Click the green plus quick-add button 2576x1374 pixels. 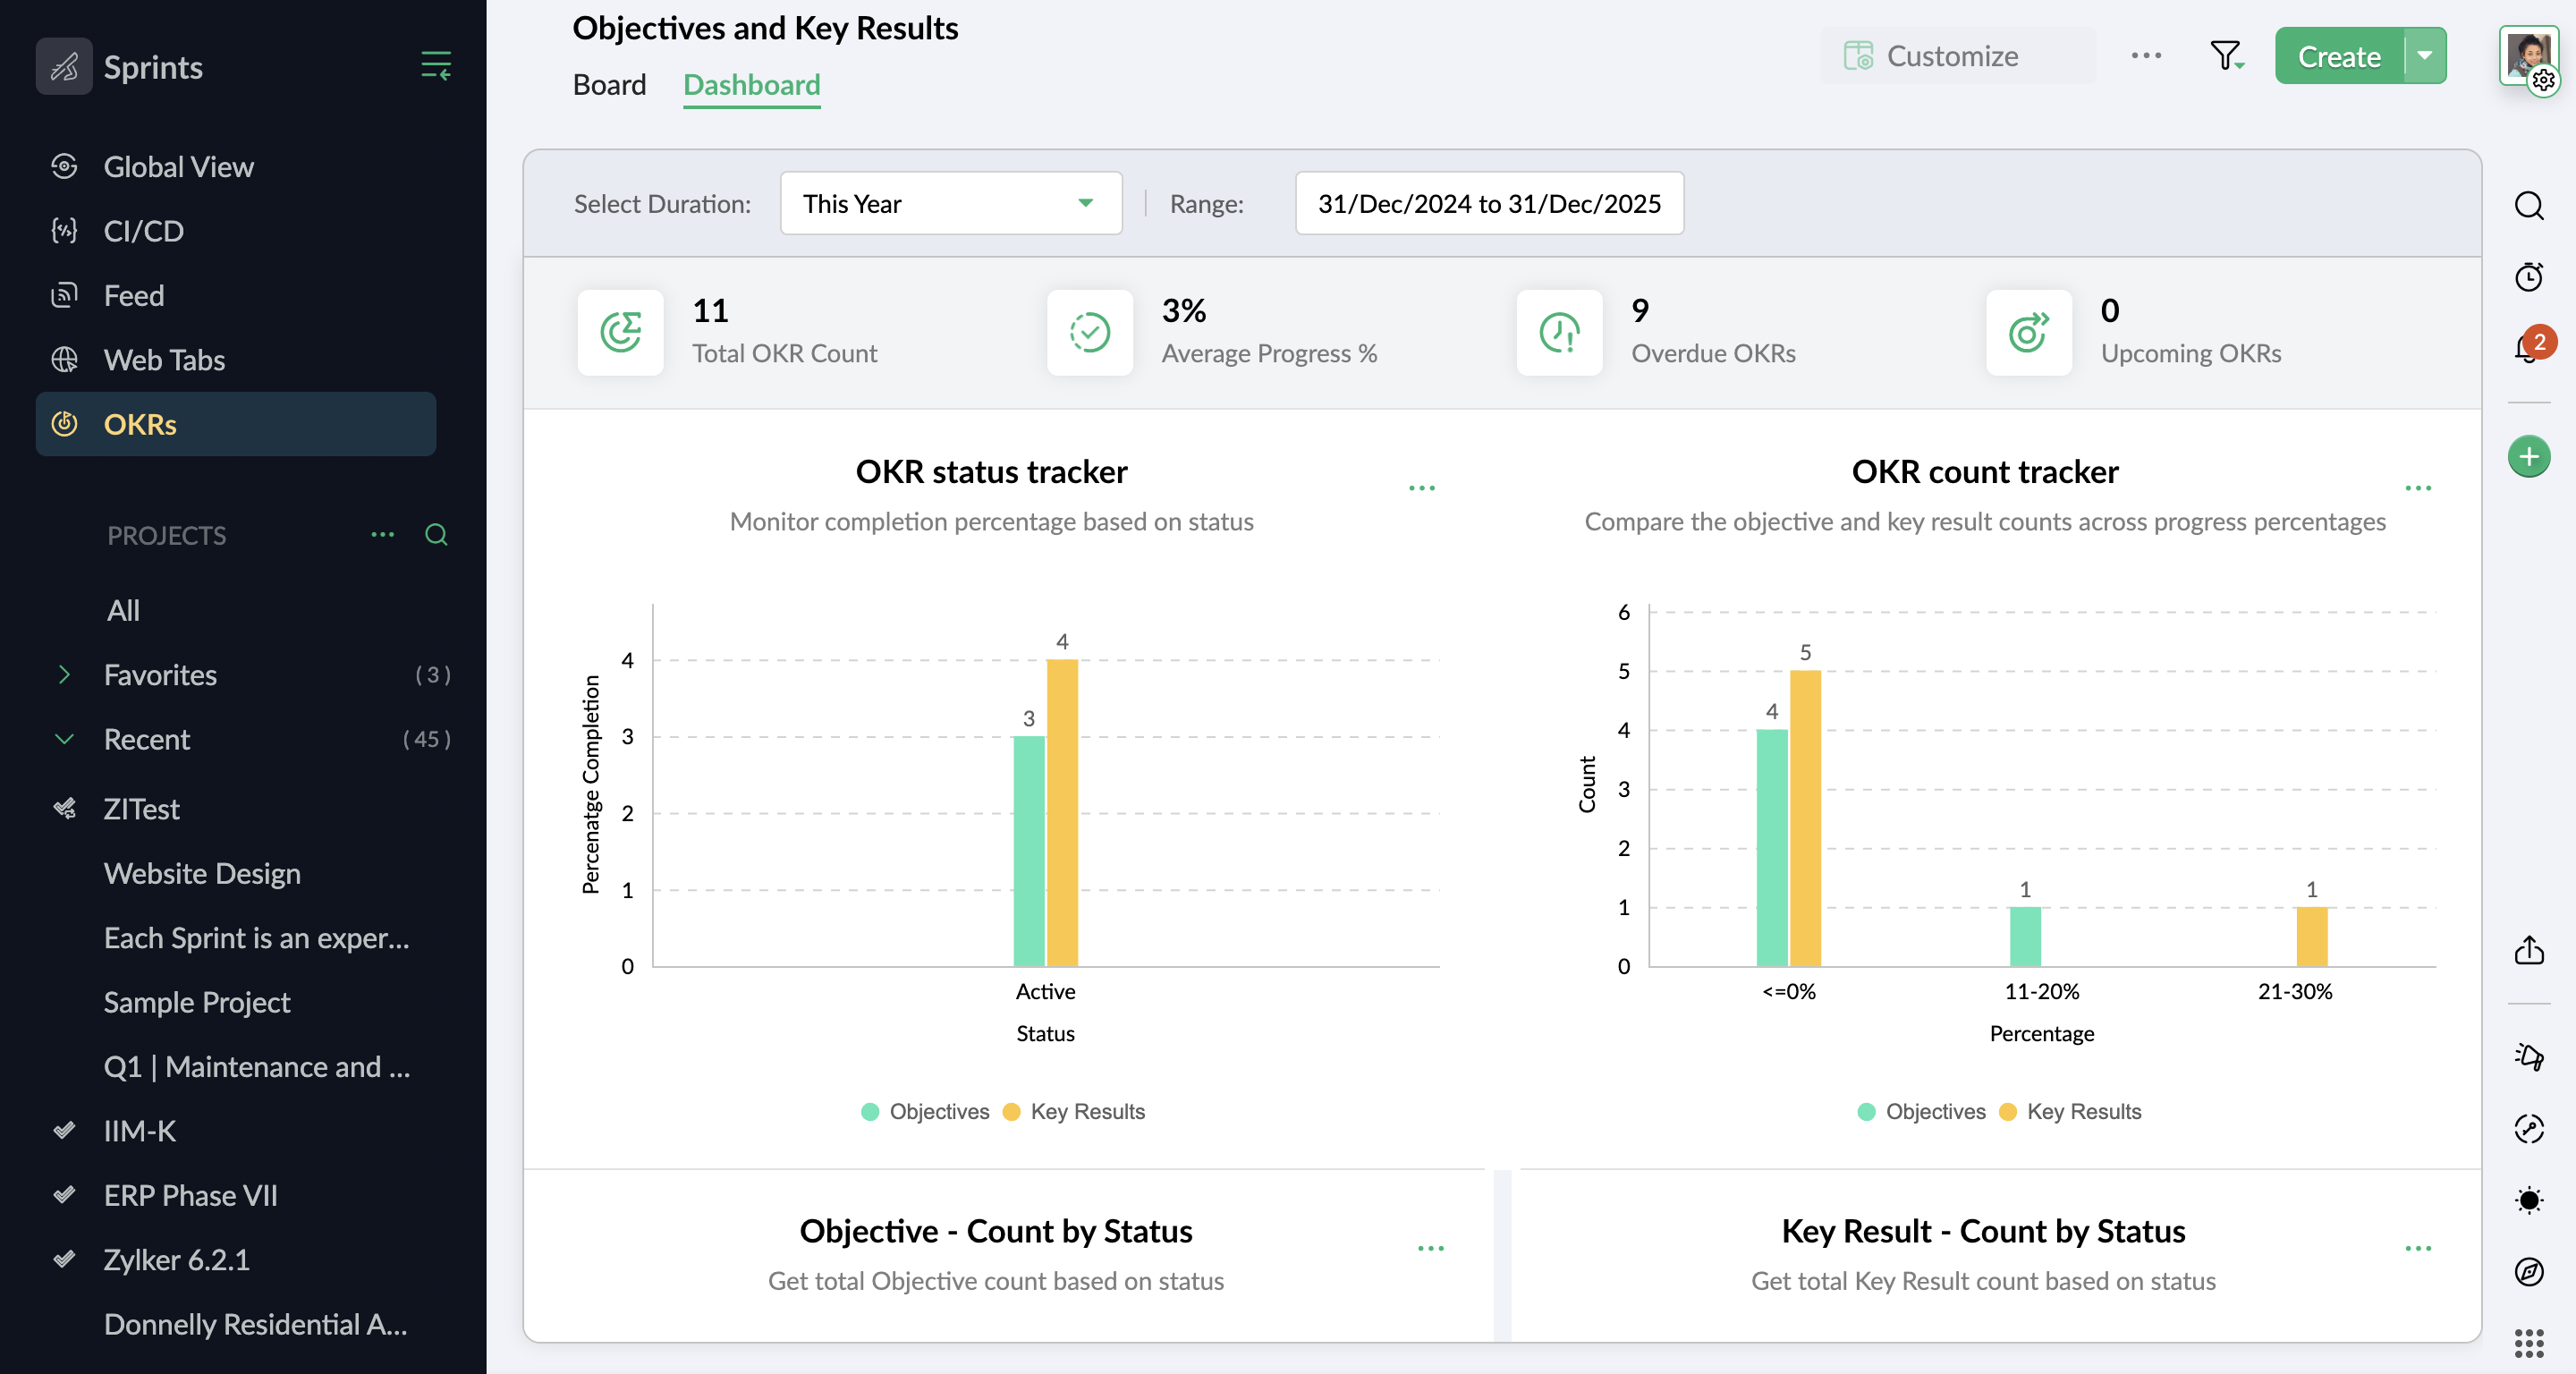point(2529,457)
